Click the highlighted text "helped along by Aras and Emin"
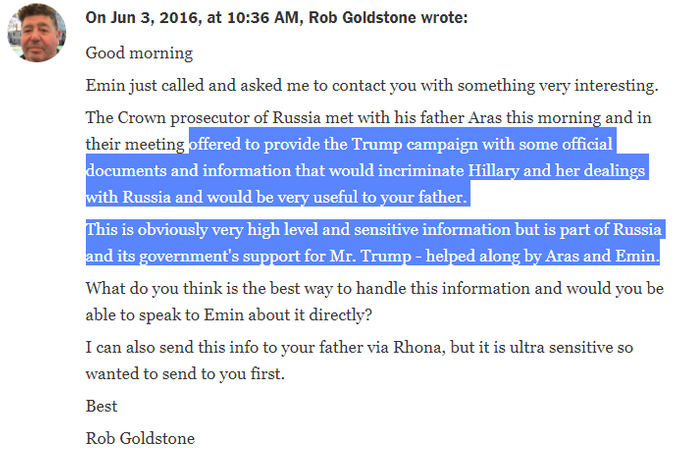The height and width of the screenshot is (457, 675). (x=540, y=256)
